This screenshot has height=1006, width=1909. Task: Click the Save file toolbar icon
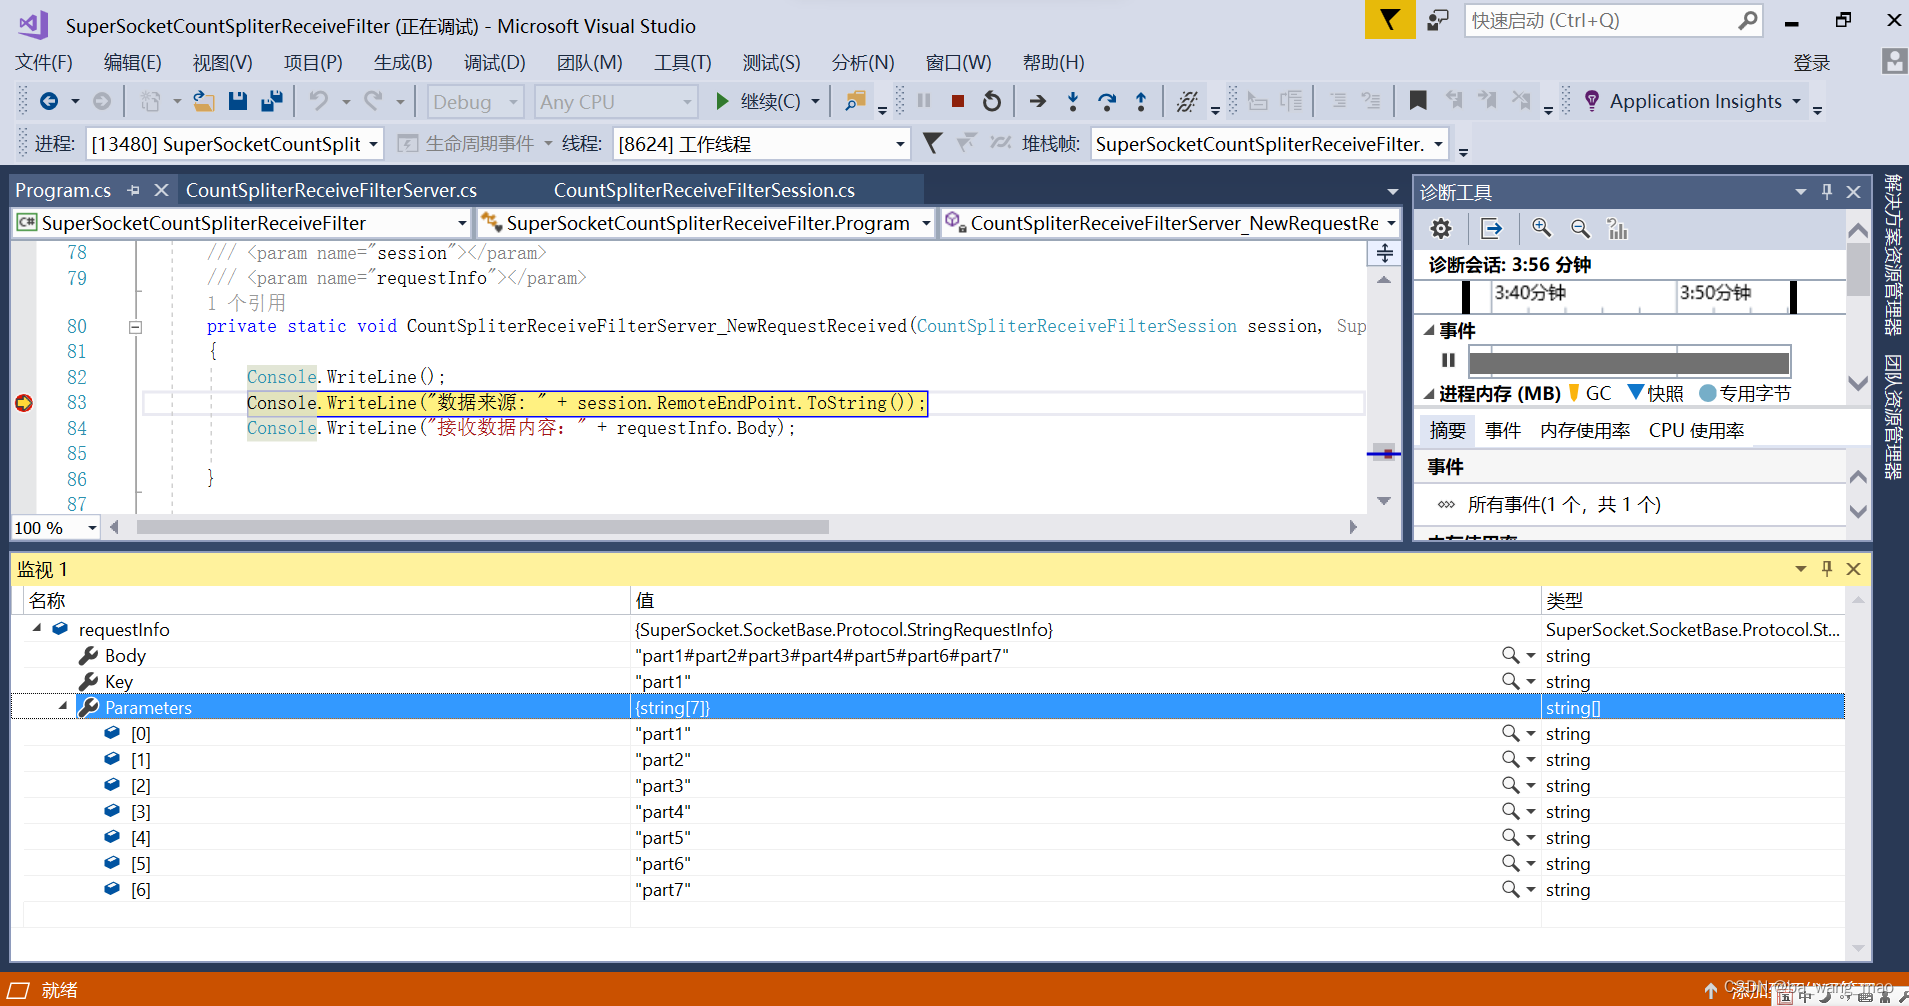click(x=238, y=100)
